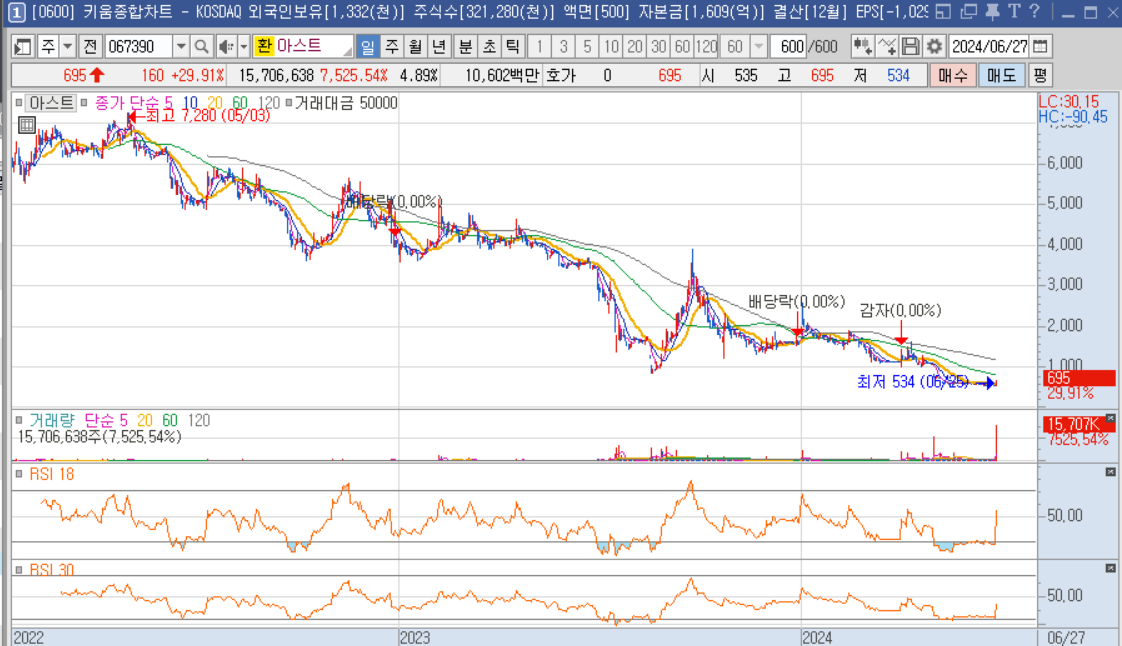The height and width of the screenshot is (646, 1122).
Task: Click the 평 button
Action: point(1040,75)
